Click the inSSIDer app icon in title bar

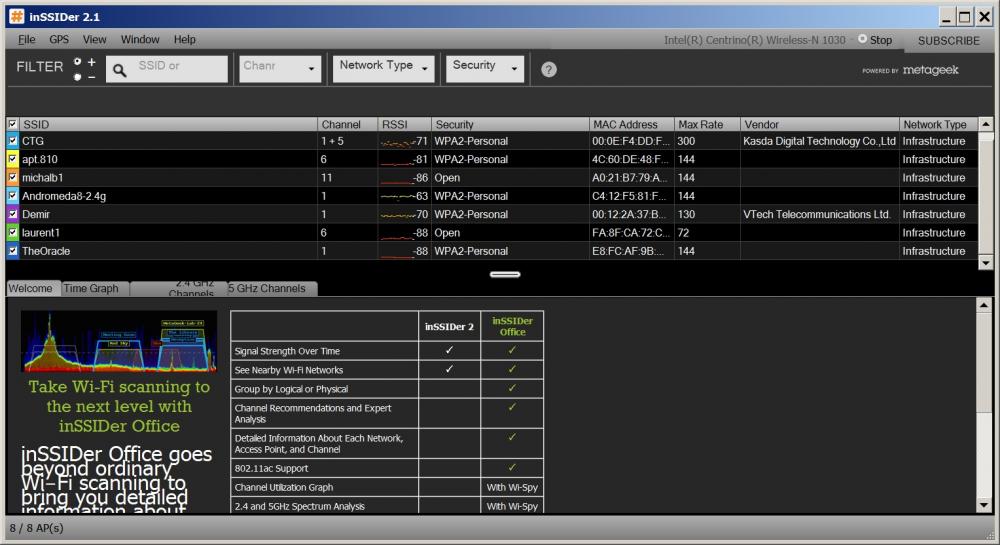(16, 17)
